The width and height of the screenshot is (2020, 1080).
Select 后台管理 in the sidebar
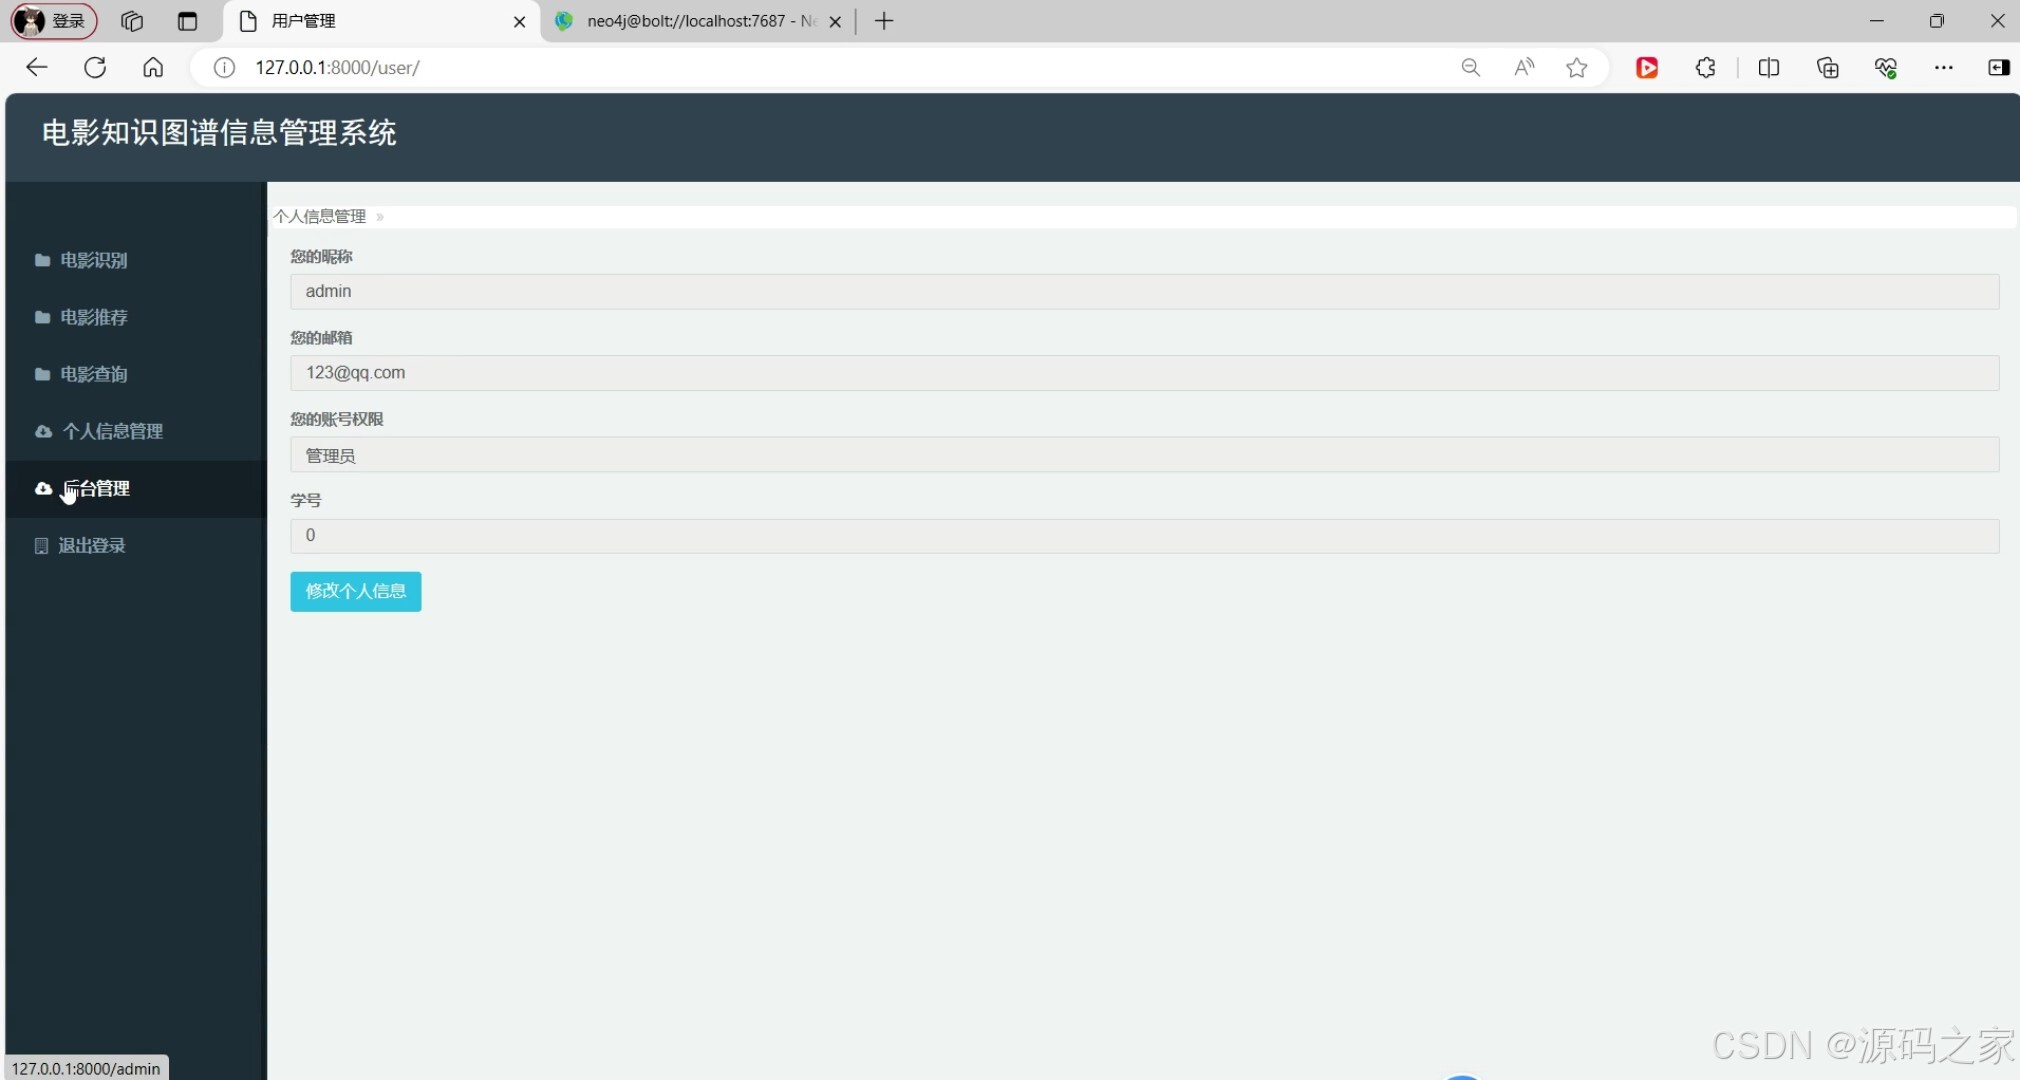pos(97,488)
